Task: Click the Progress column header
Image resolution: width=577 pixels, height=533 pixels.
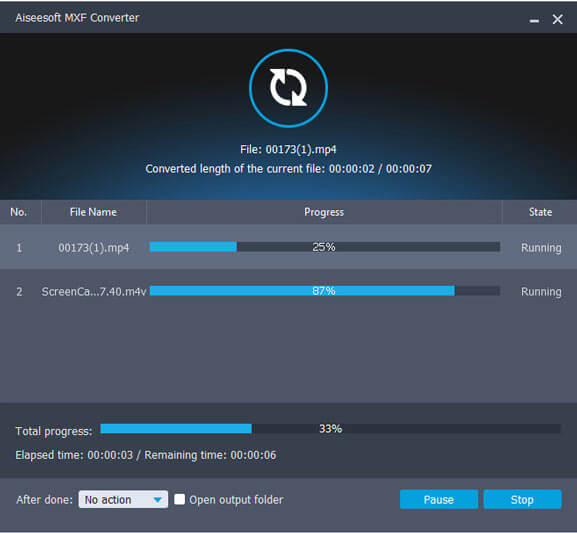Action: [324, 212]
